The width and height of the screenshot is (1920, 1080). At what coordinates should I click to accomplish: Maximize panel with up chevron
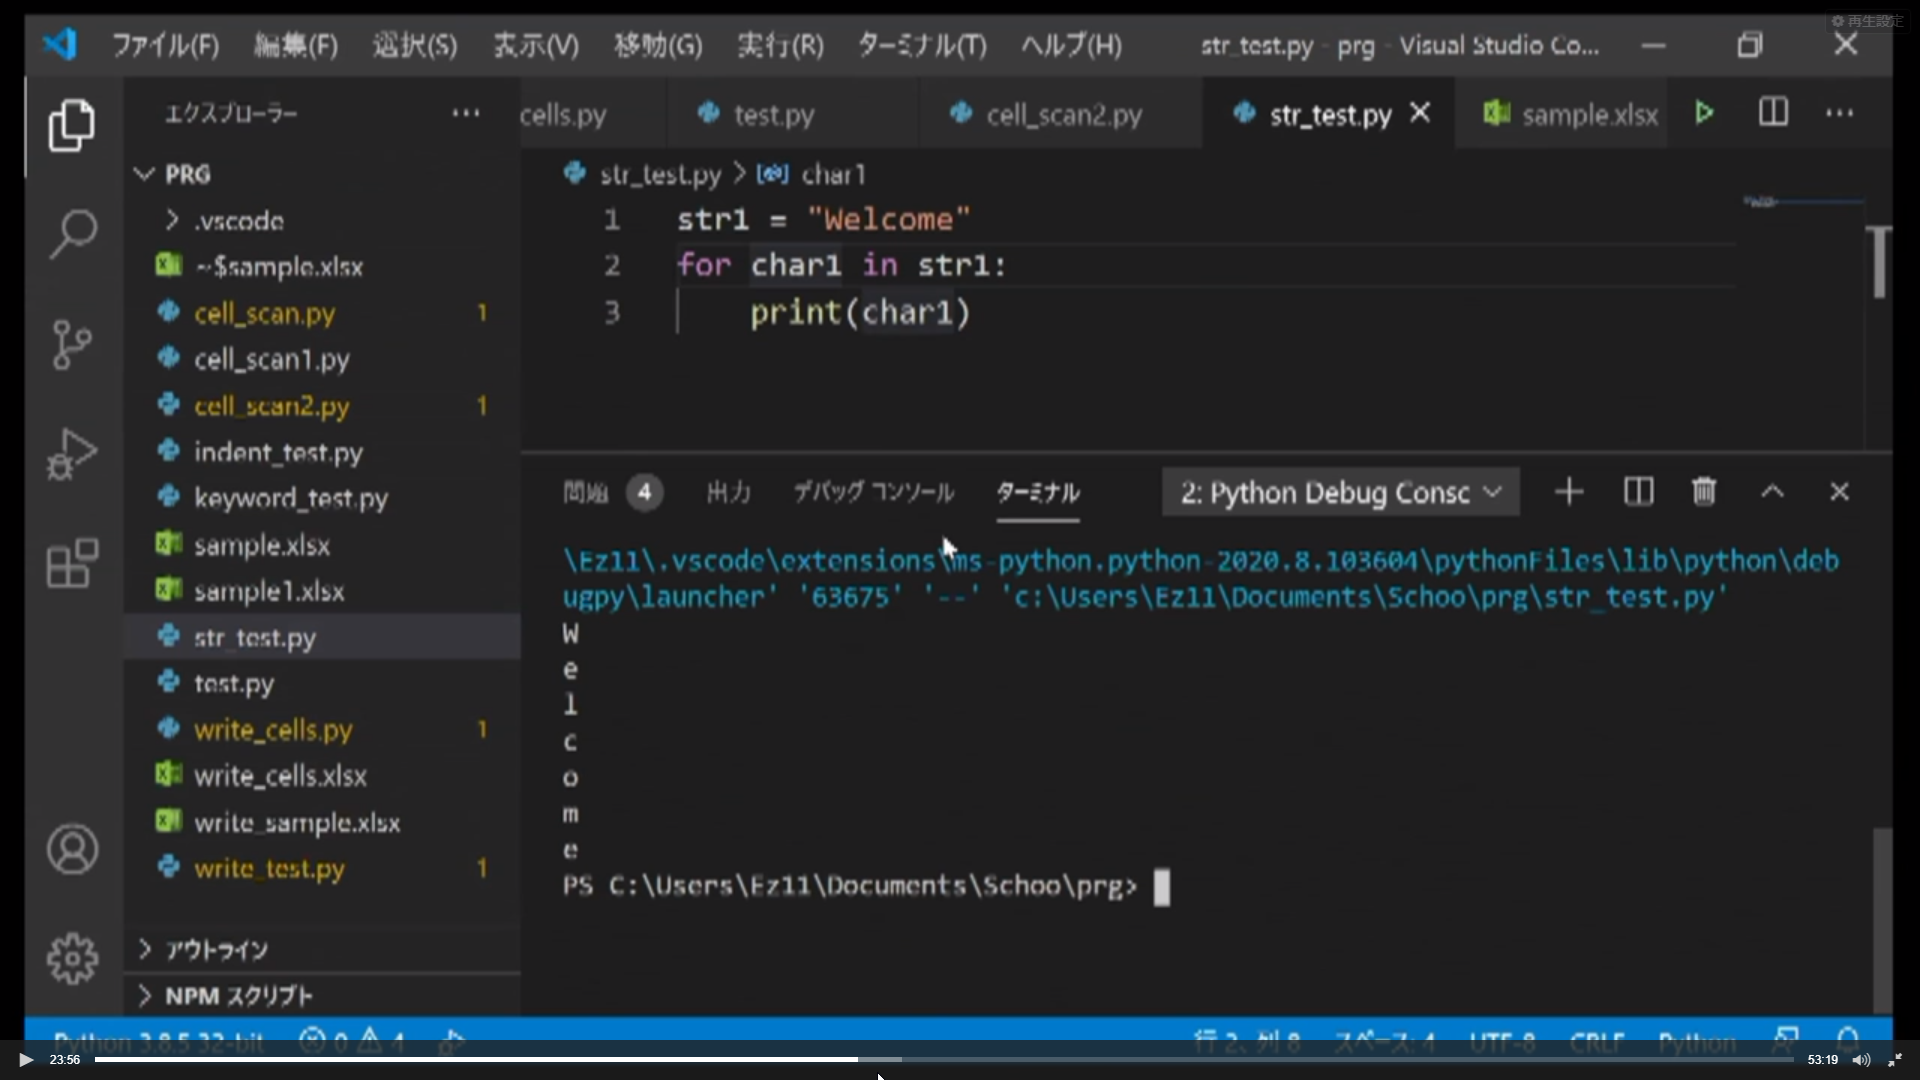click(x=1772, y=492)
